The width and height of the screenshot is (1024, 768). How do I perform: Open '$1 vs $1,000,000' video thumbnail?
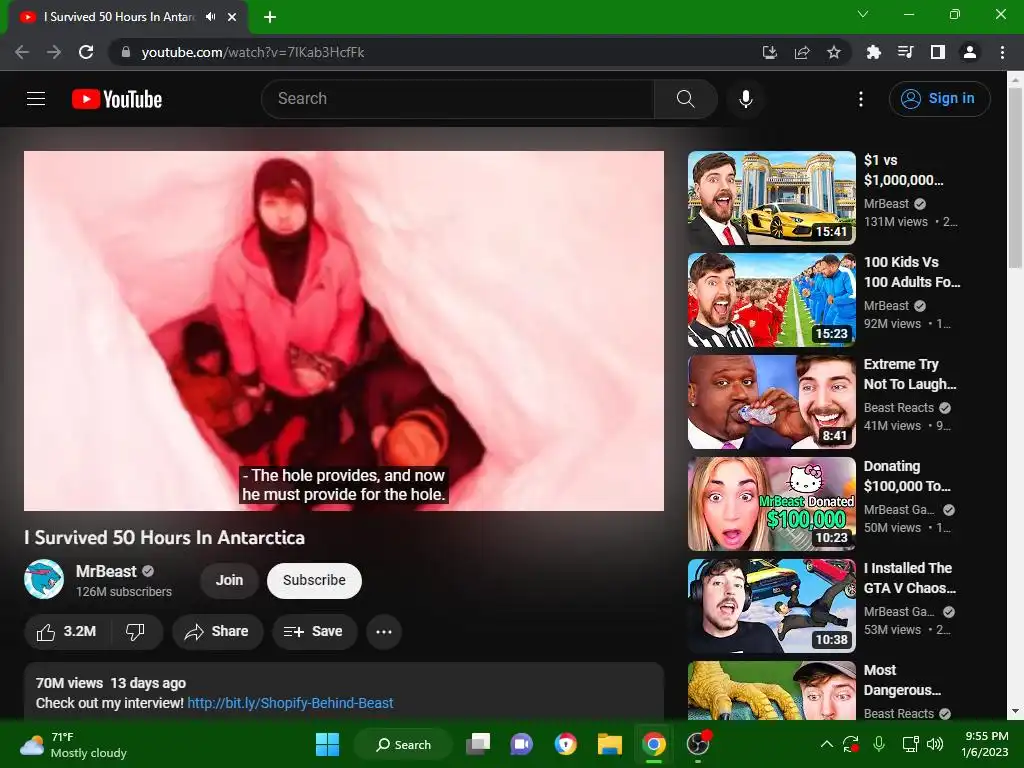(x=771, y=199)
